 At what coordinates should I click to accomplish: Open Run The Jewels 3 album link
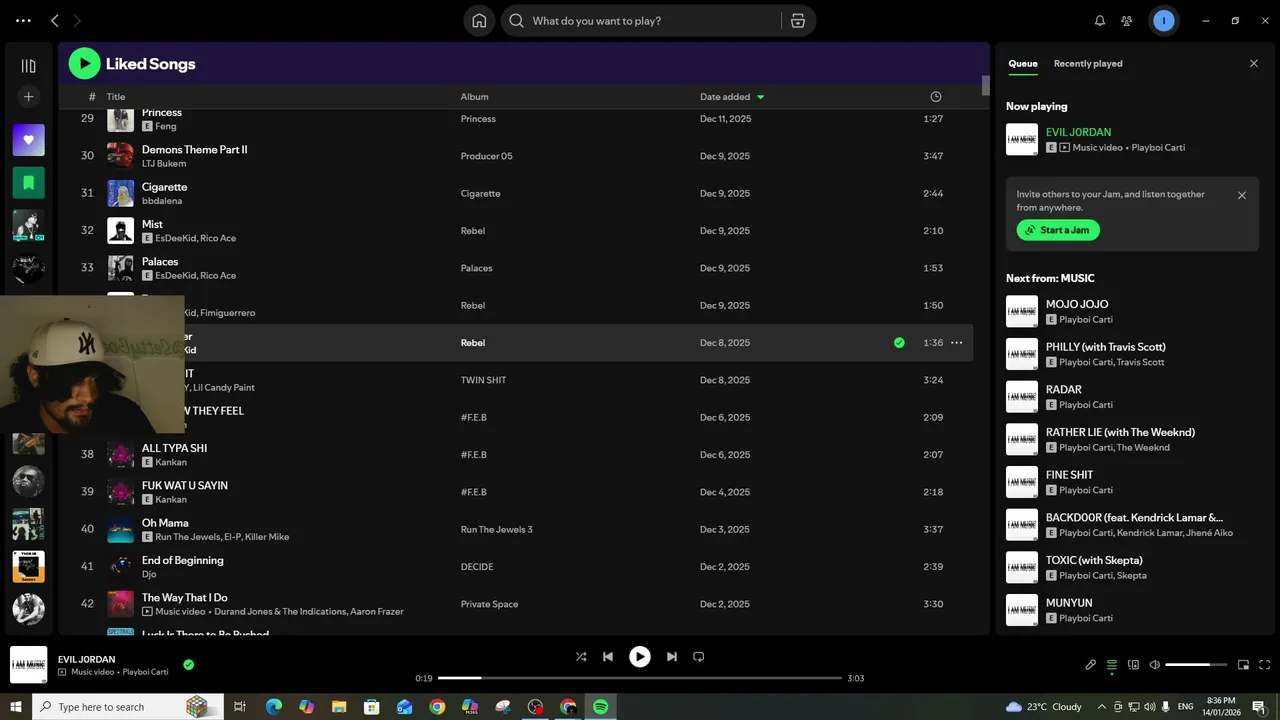497,530
